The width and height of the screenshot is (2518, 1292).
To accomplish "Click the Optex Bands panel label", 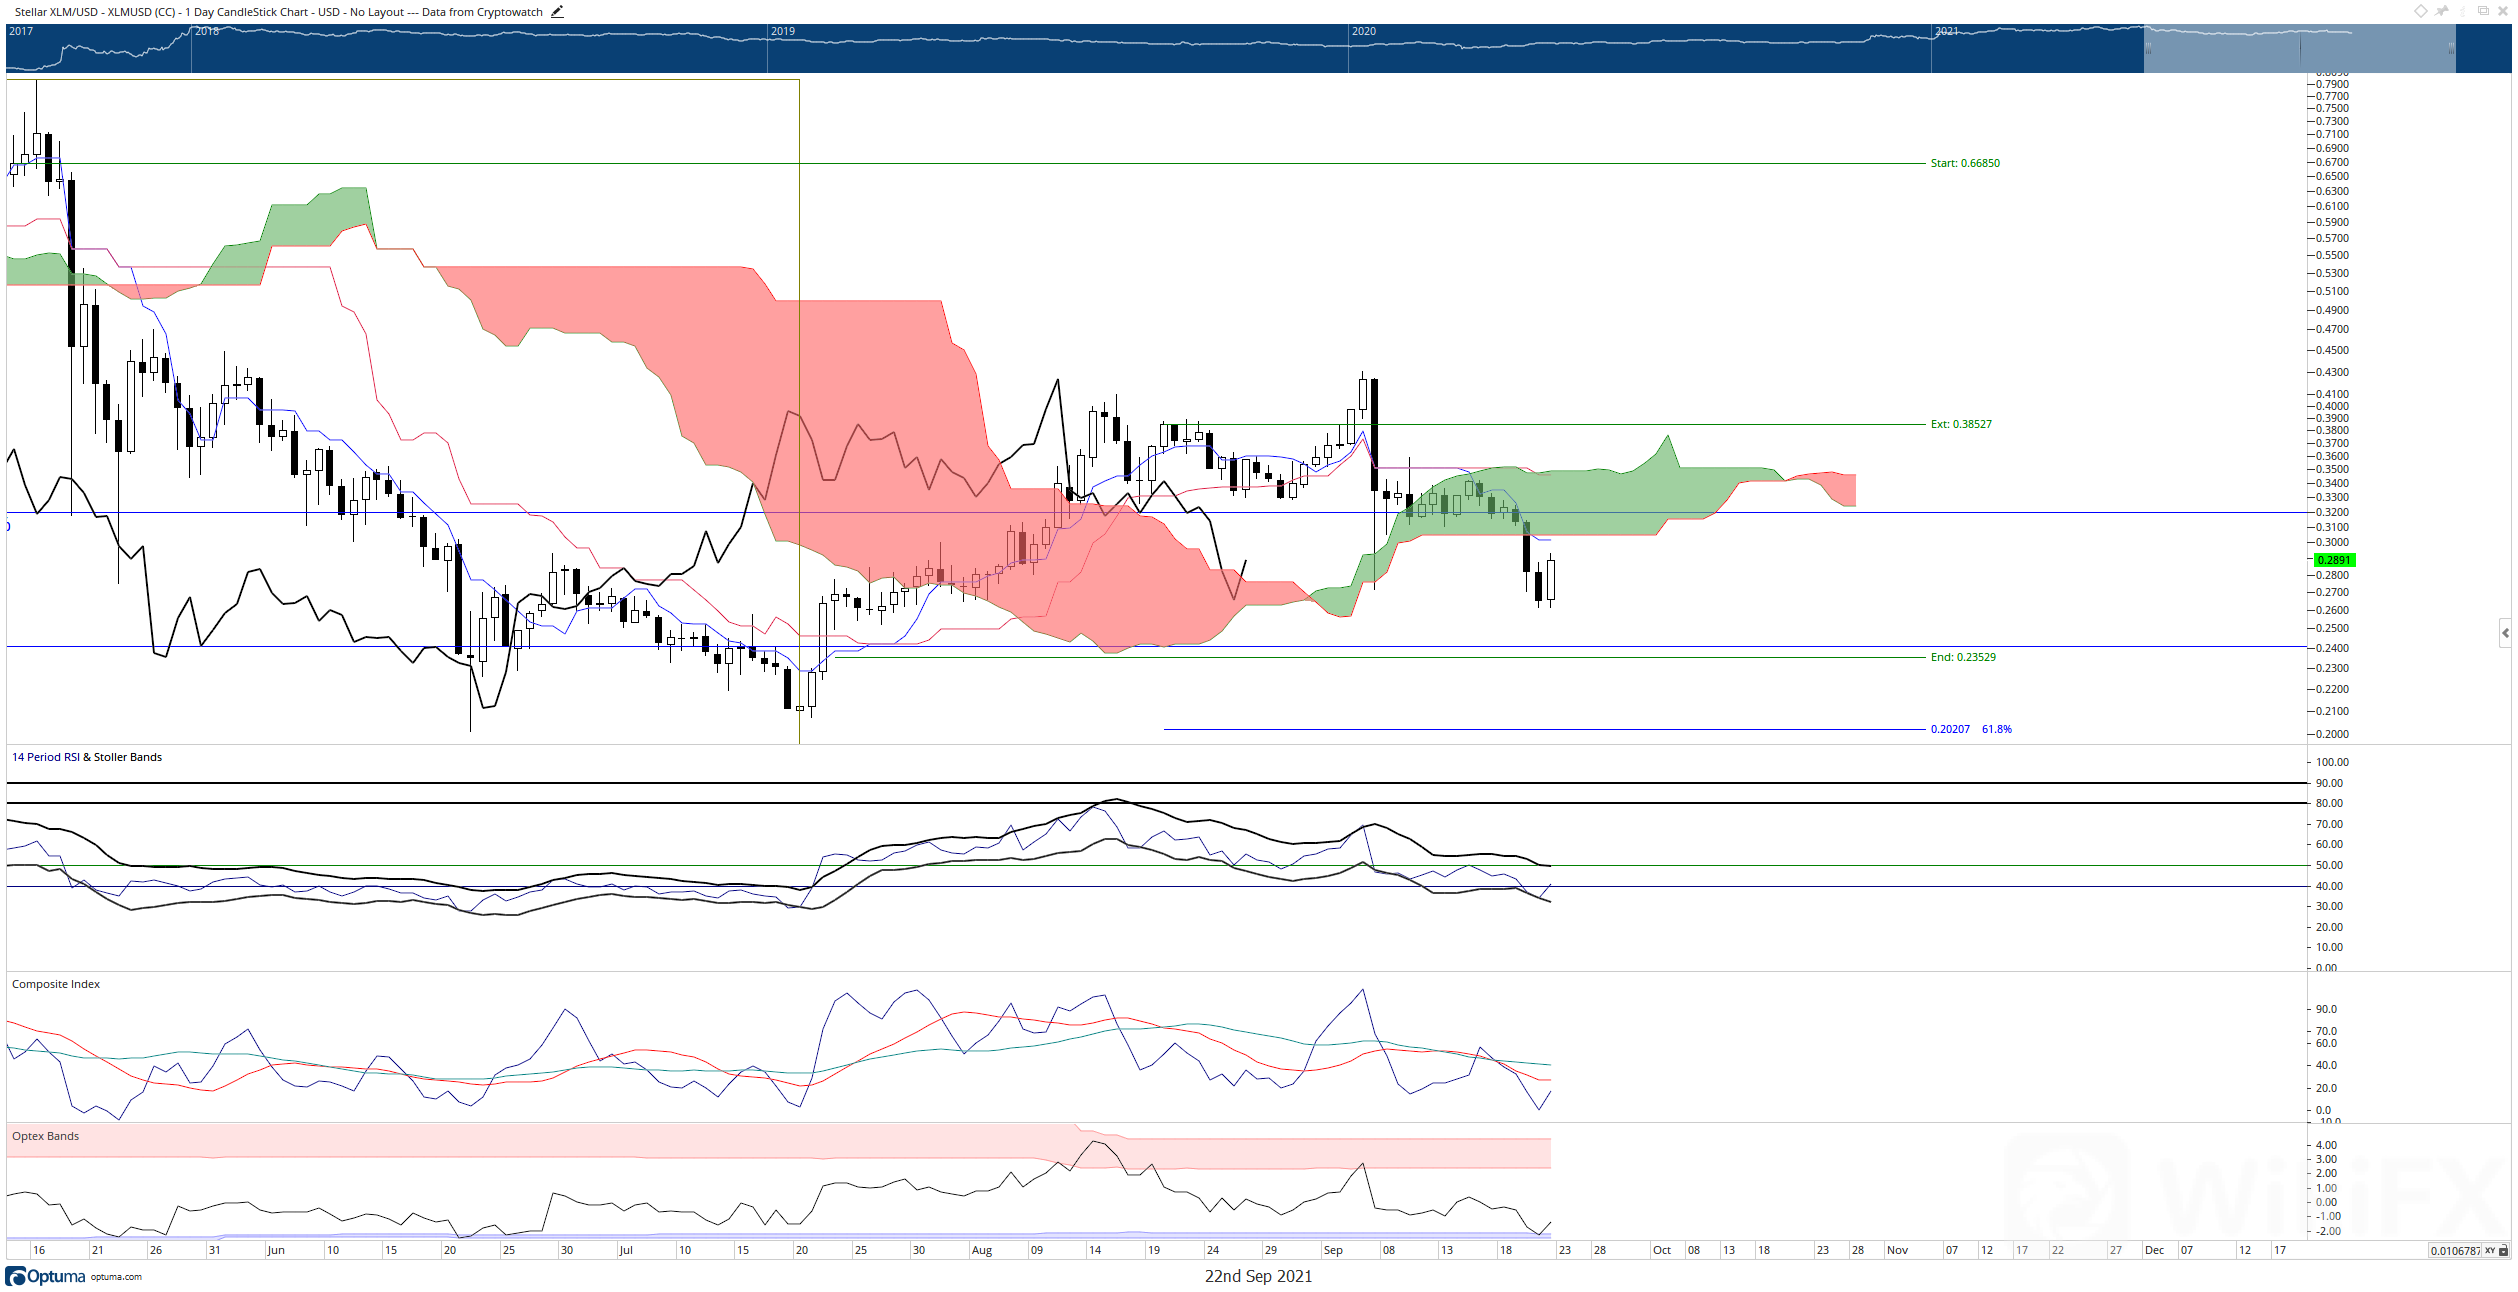I will tap(46, 1136).
